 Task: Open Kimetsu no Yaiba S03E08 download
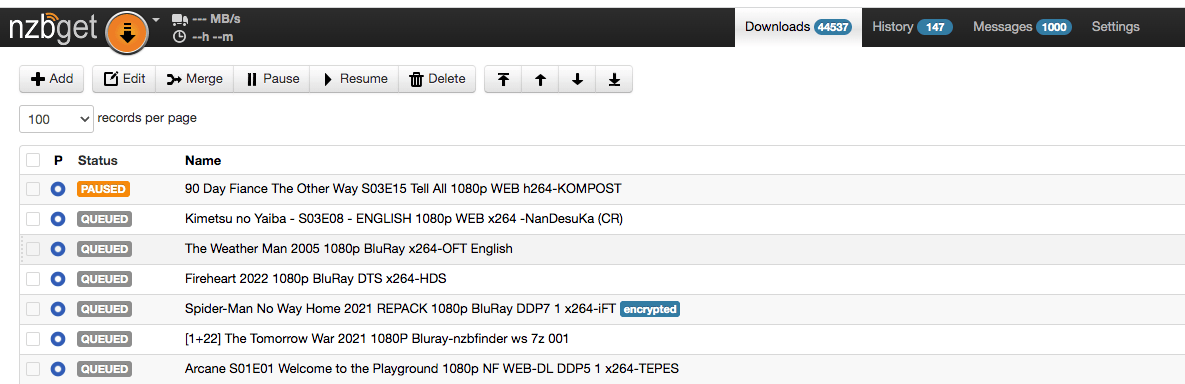point(404,218)
